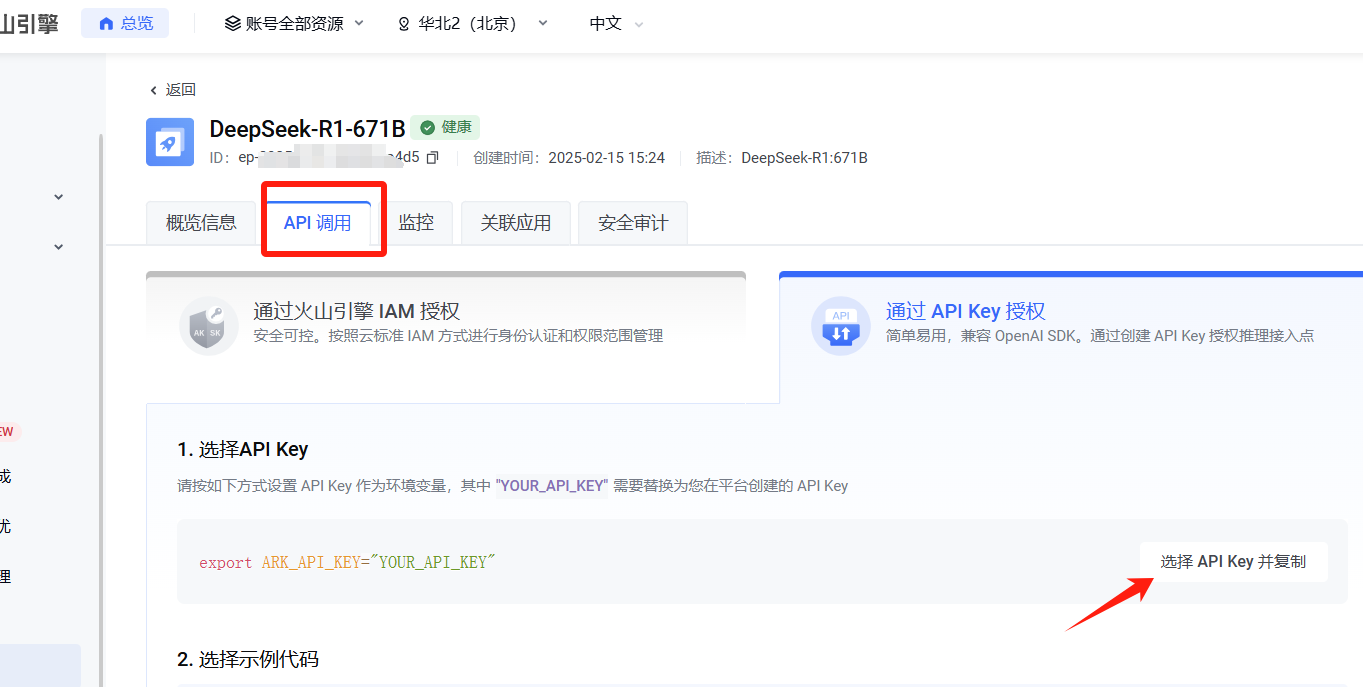Image resolution: width=1363 pixels, height=687 pixels.
Task: Click the export ARK_API_KEY code line
Action: pos(347,563)
